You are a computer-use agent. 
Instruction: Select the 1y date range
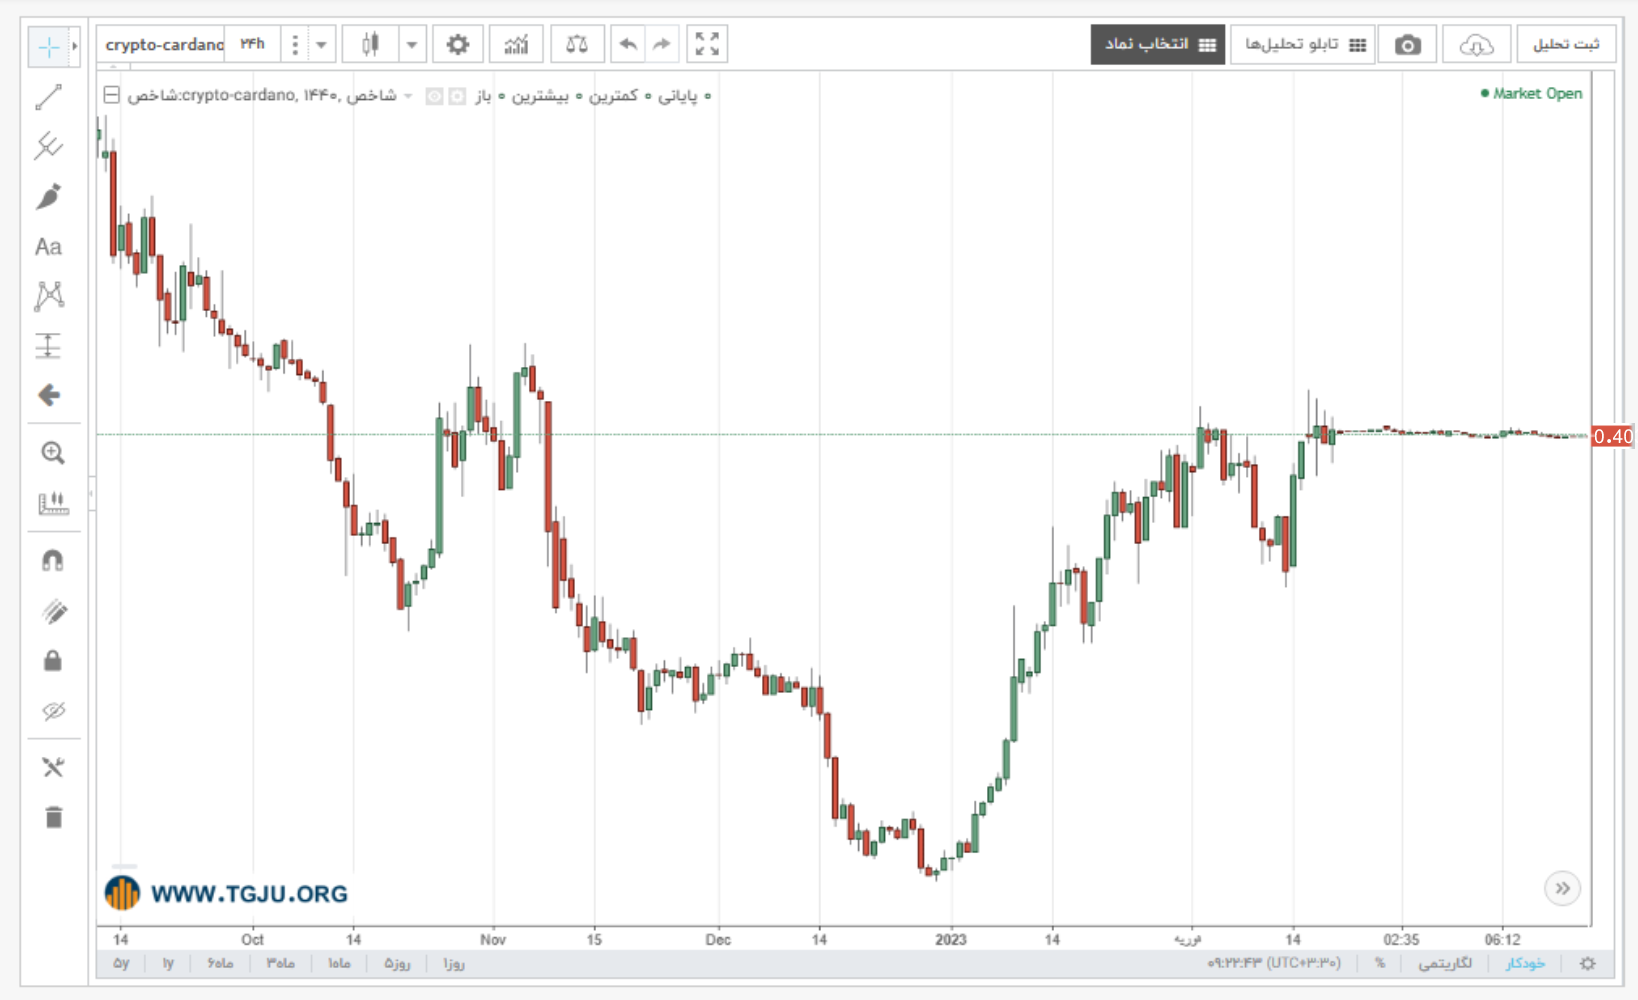click(168, 963)
